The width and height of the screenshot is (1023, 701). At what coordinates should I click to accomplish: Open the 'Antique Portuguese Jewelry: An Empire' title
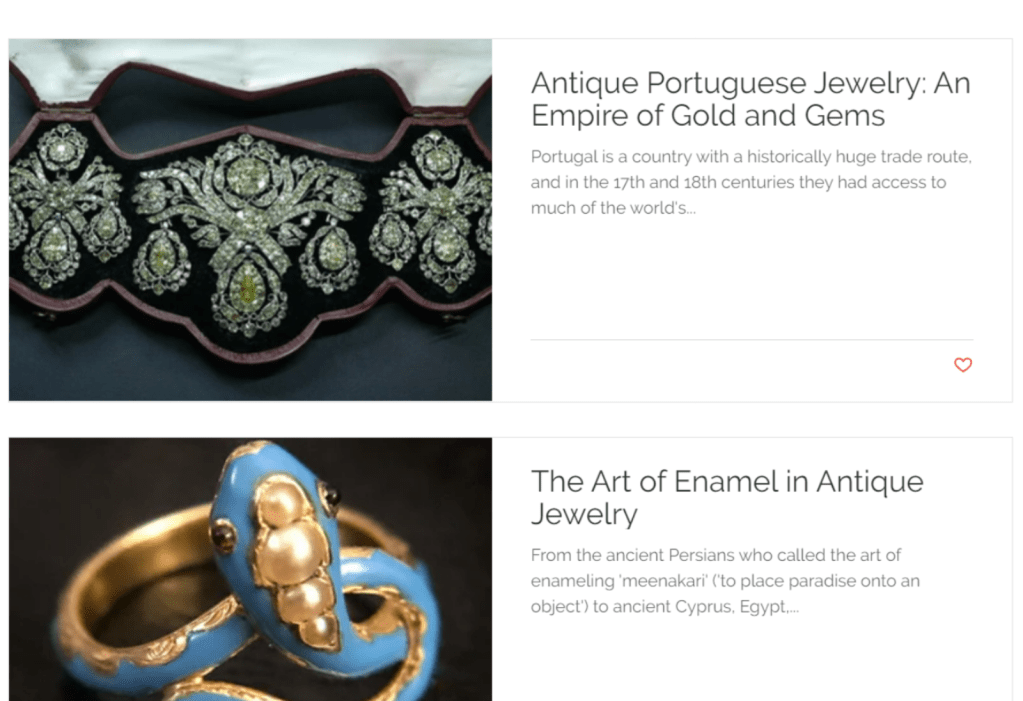pos(750,99)
